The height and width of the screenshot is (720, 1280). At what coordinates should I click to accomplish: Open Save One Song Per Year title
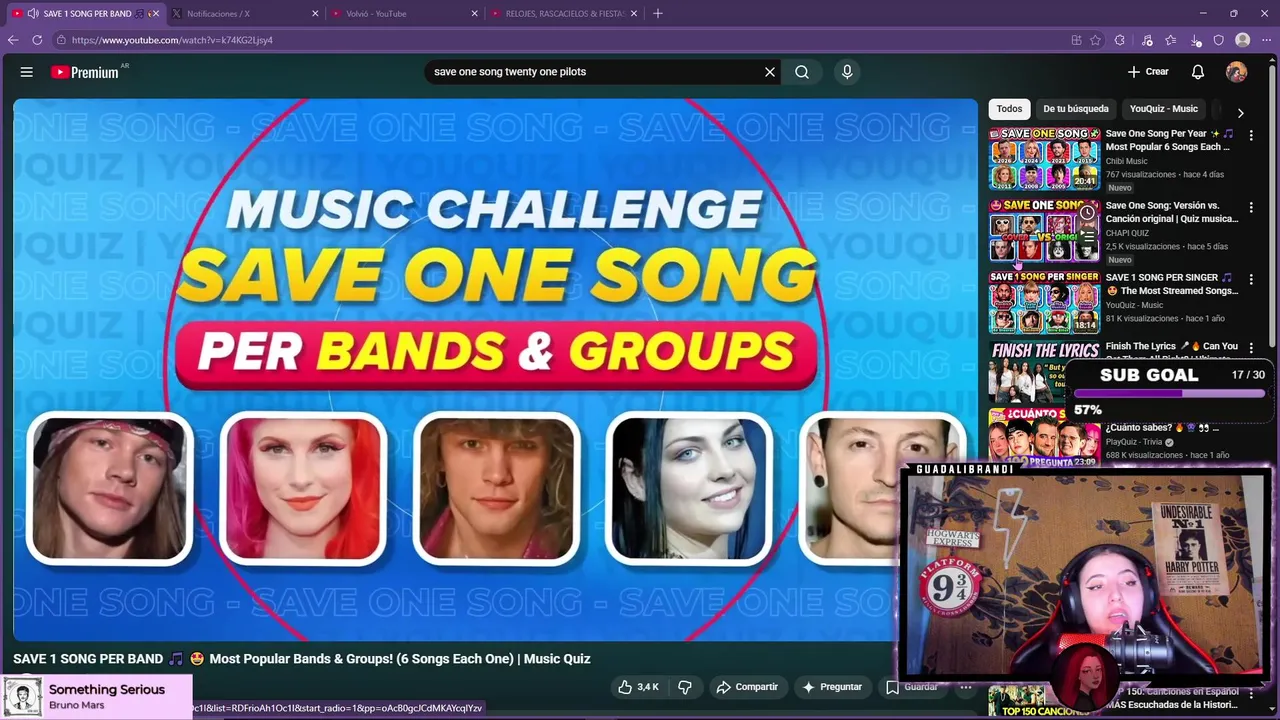click(1169, 140)
